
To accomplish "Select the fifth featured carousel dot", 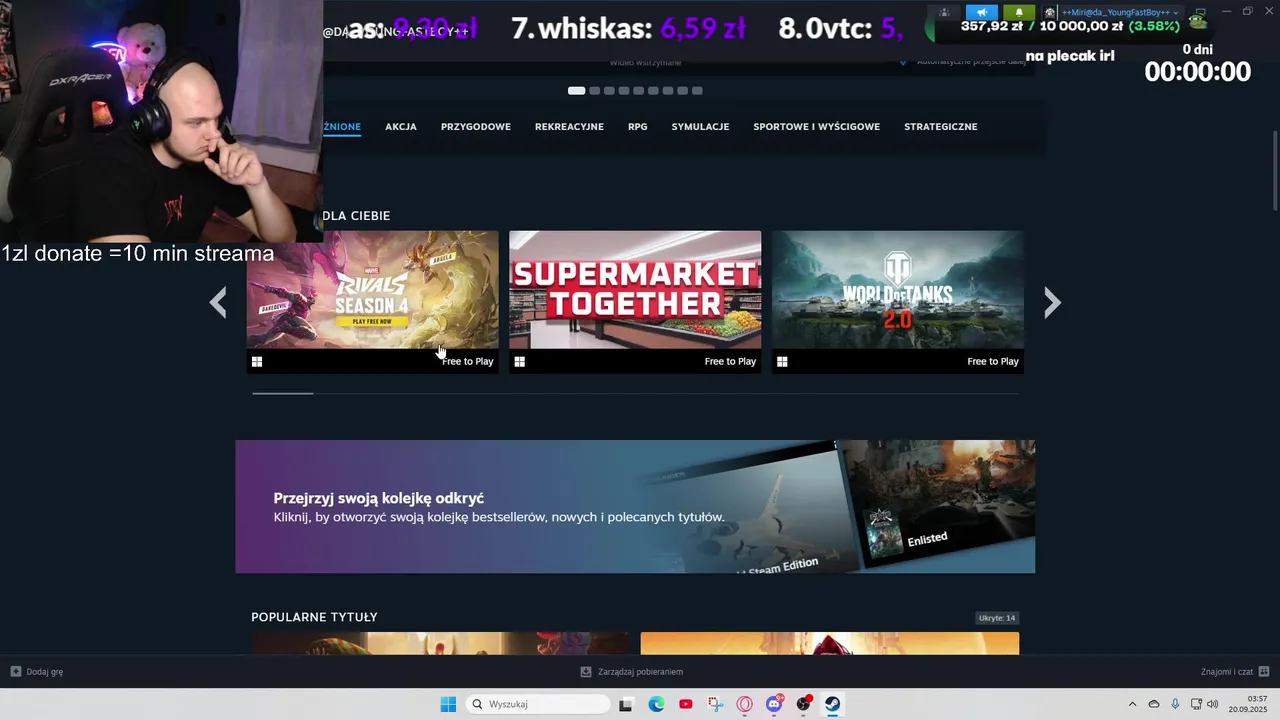I will pos(638,91).
